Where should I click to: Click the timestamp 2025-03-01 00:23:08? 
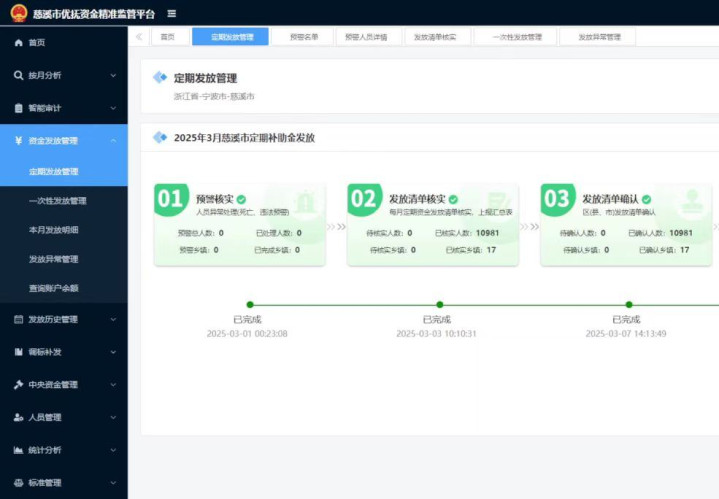coord(247,334)
